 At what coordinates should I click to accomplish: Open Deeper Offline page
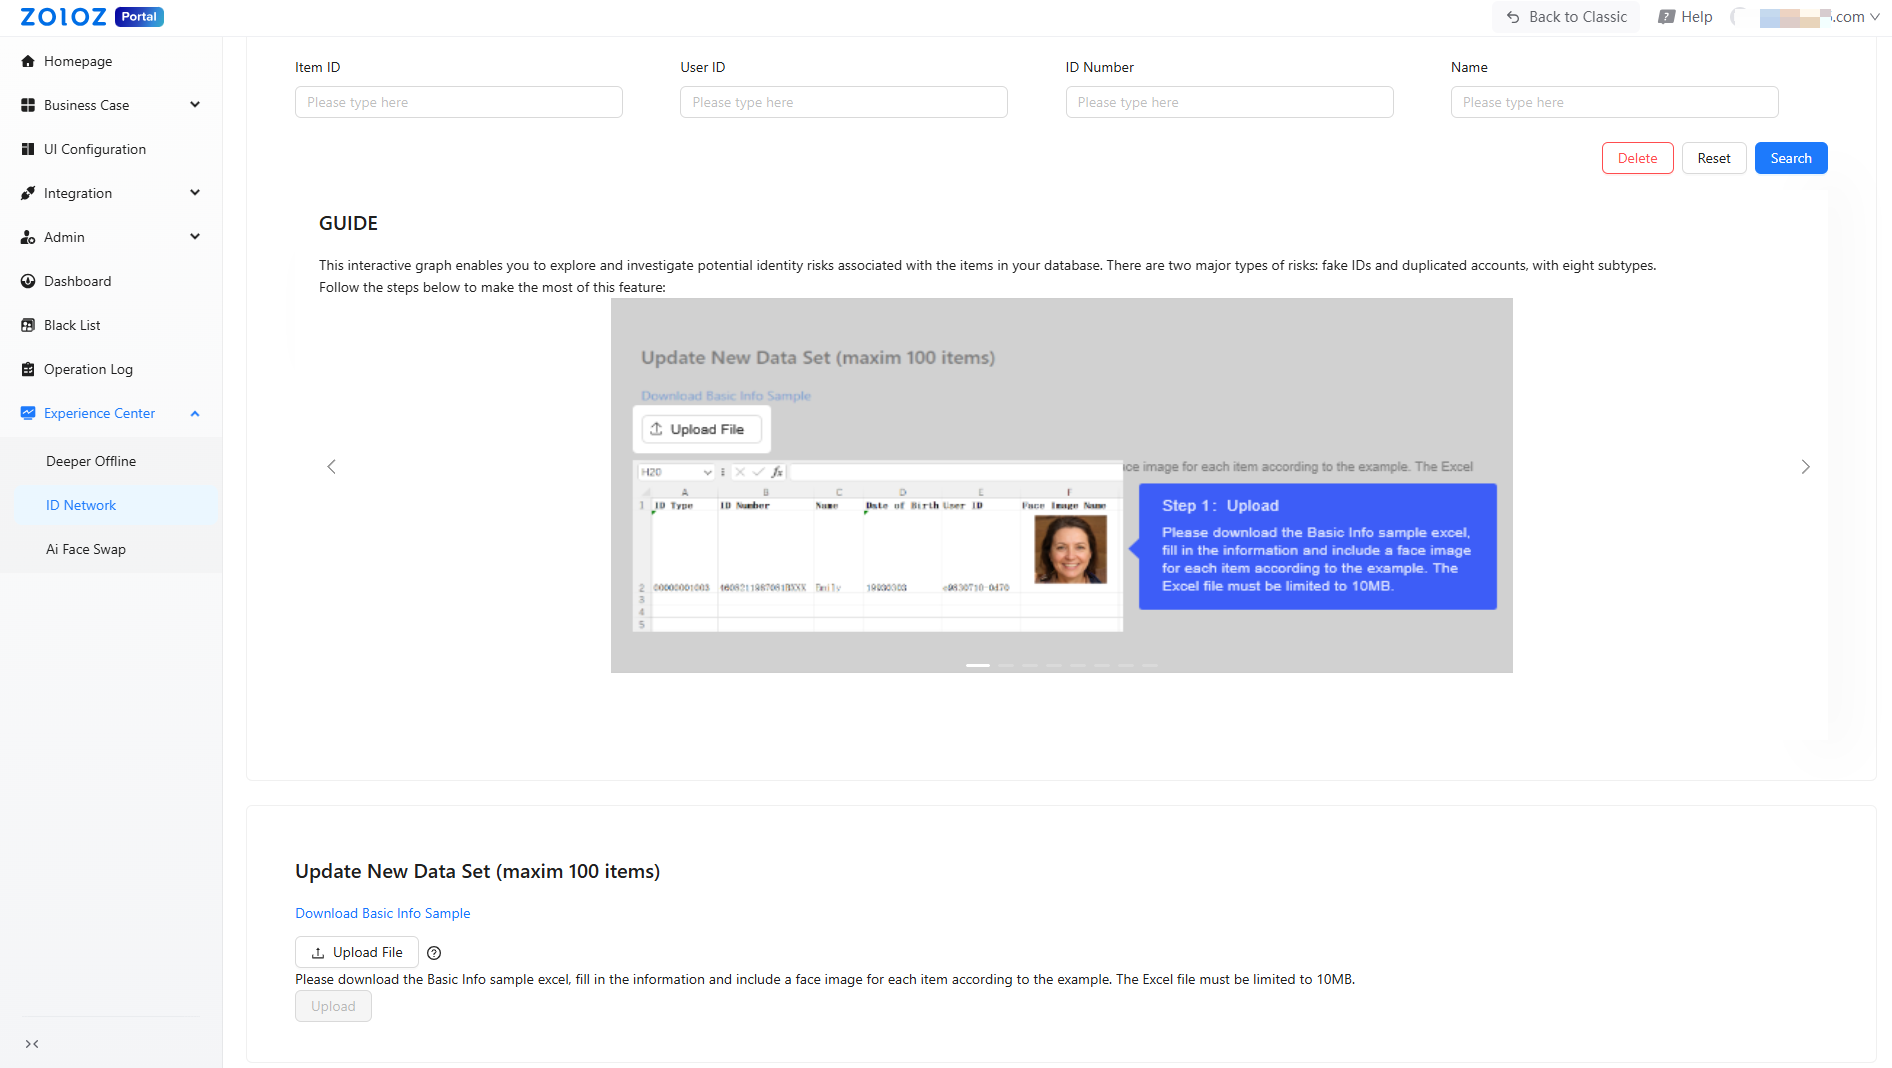pyautogui.click(x=91, y=461)
